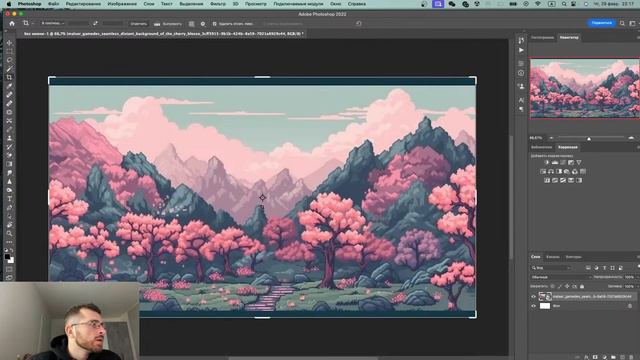
Task: Click the reset crop arrow icon
Action: tap(359, 24)
